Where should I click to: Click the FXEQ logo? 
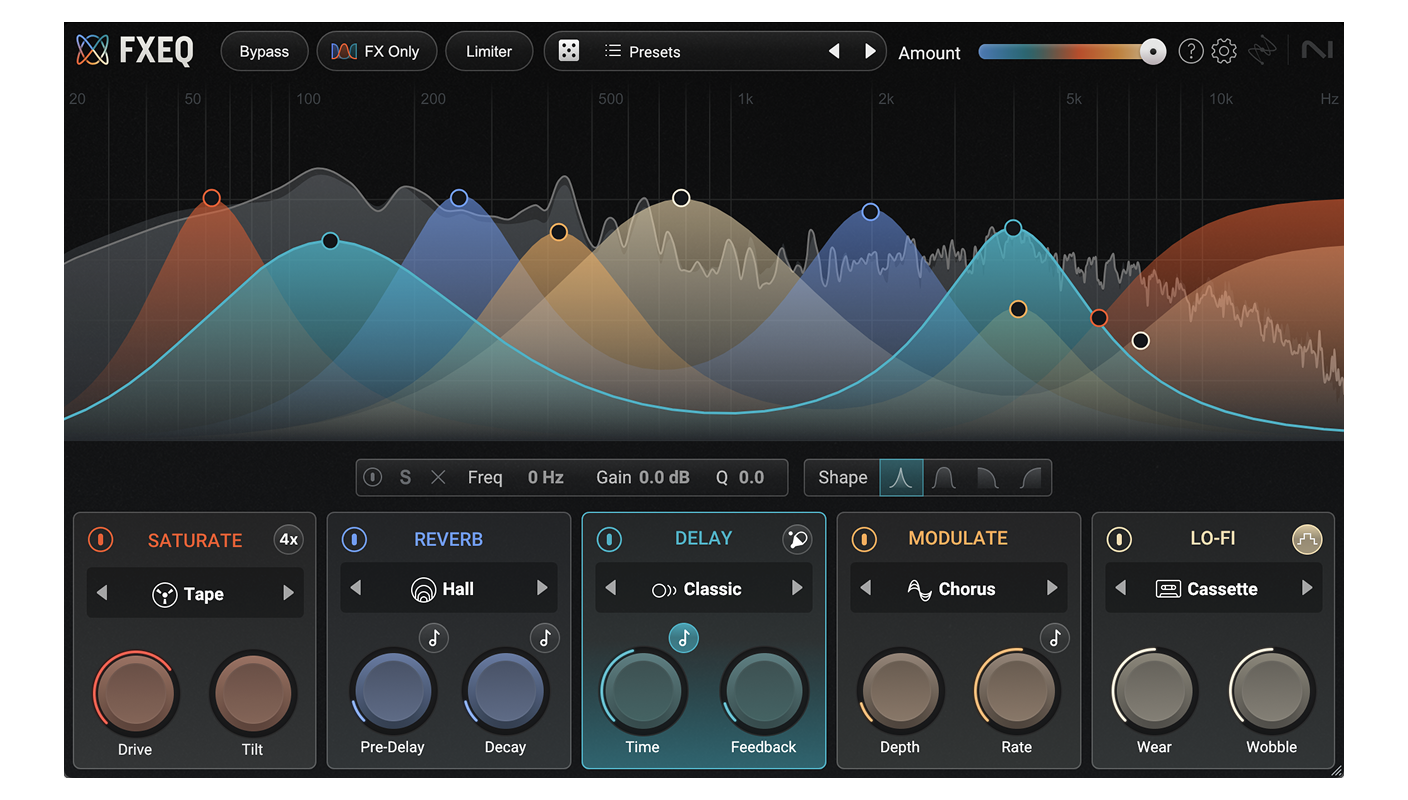point(135,50)
